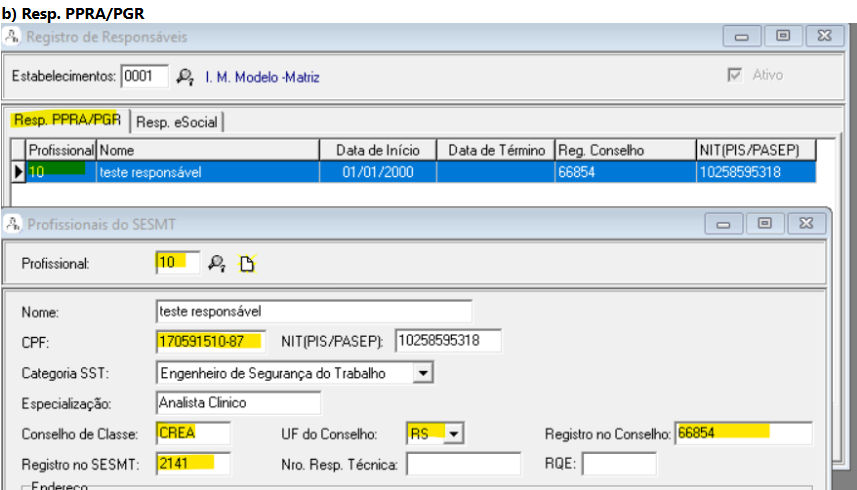Viewport: 857px width, 490px height.
Task: Select the teste responsável table row
Action: [208, 171]
